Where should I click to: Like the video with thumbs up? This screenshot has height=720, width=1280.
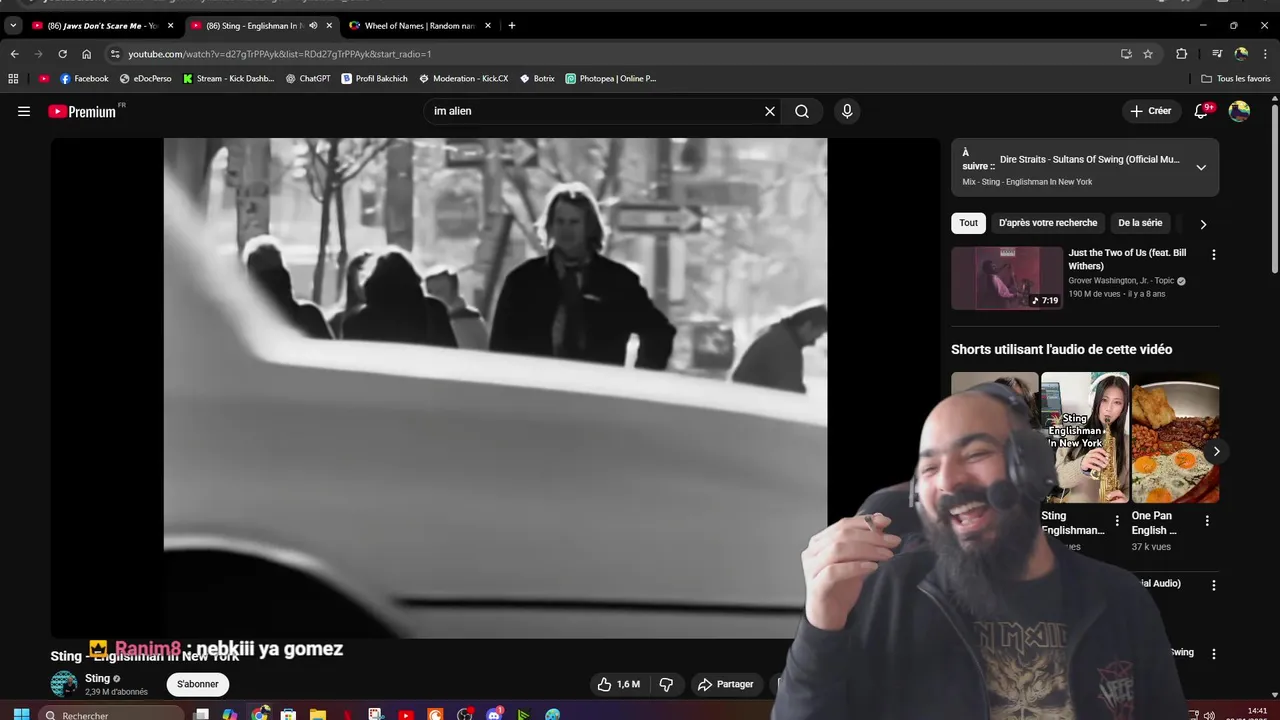[x=619, y=684]
